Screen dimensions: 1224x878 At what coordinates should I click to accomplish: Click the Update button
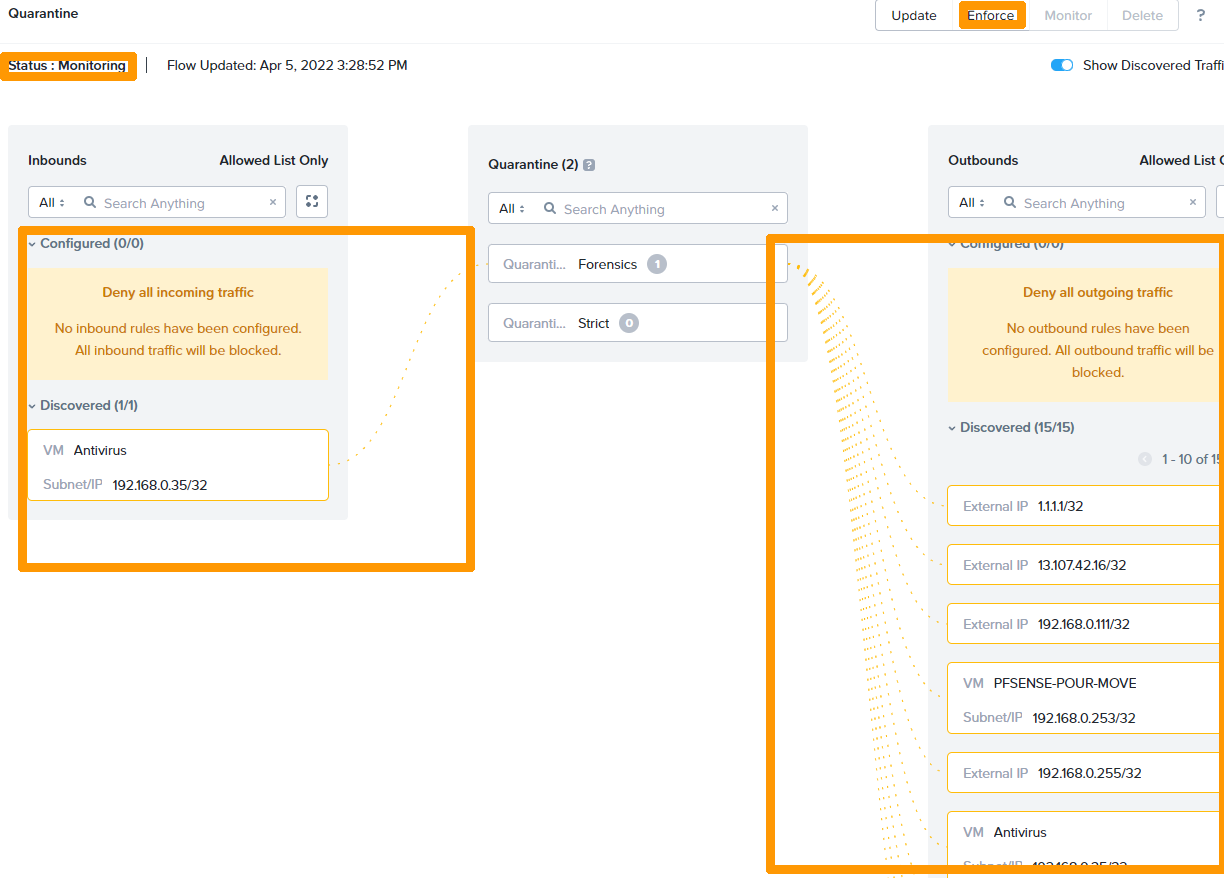point(913,15)
